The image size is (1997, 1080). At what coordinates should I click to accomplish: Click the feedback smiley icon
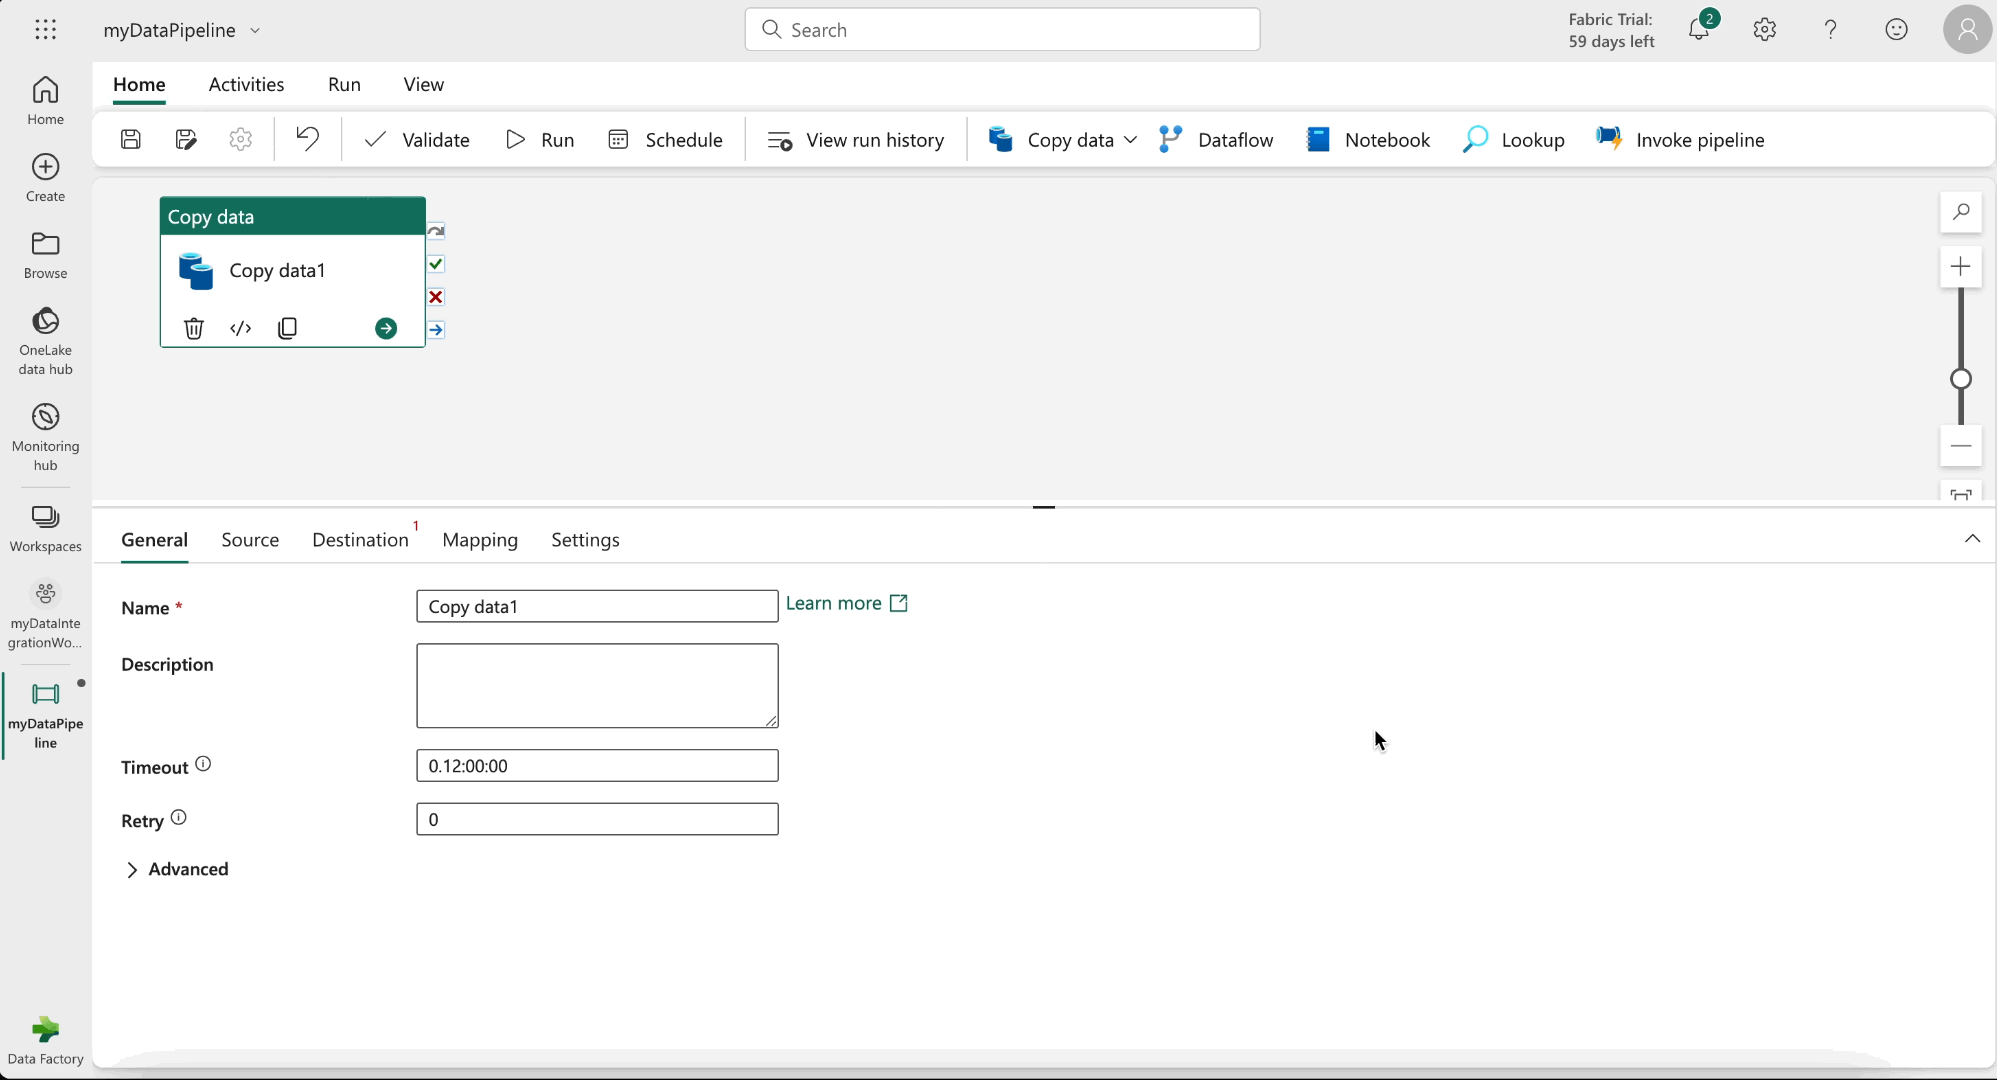click(1896, 30)
